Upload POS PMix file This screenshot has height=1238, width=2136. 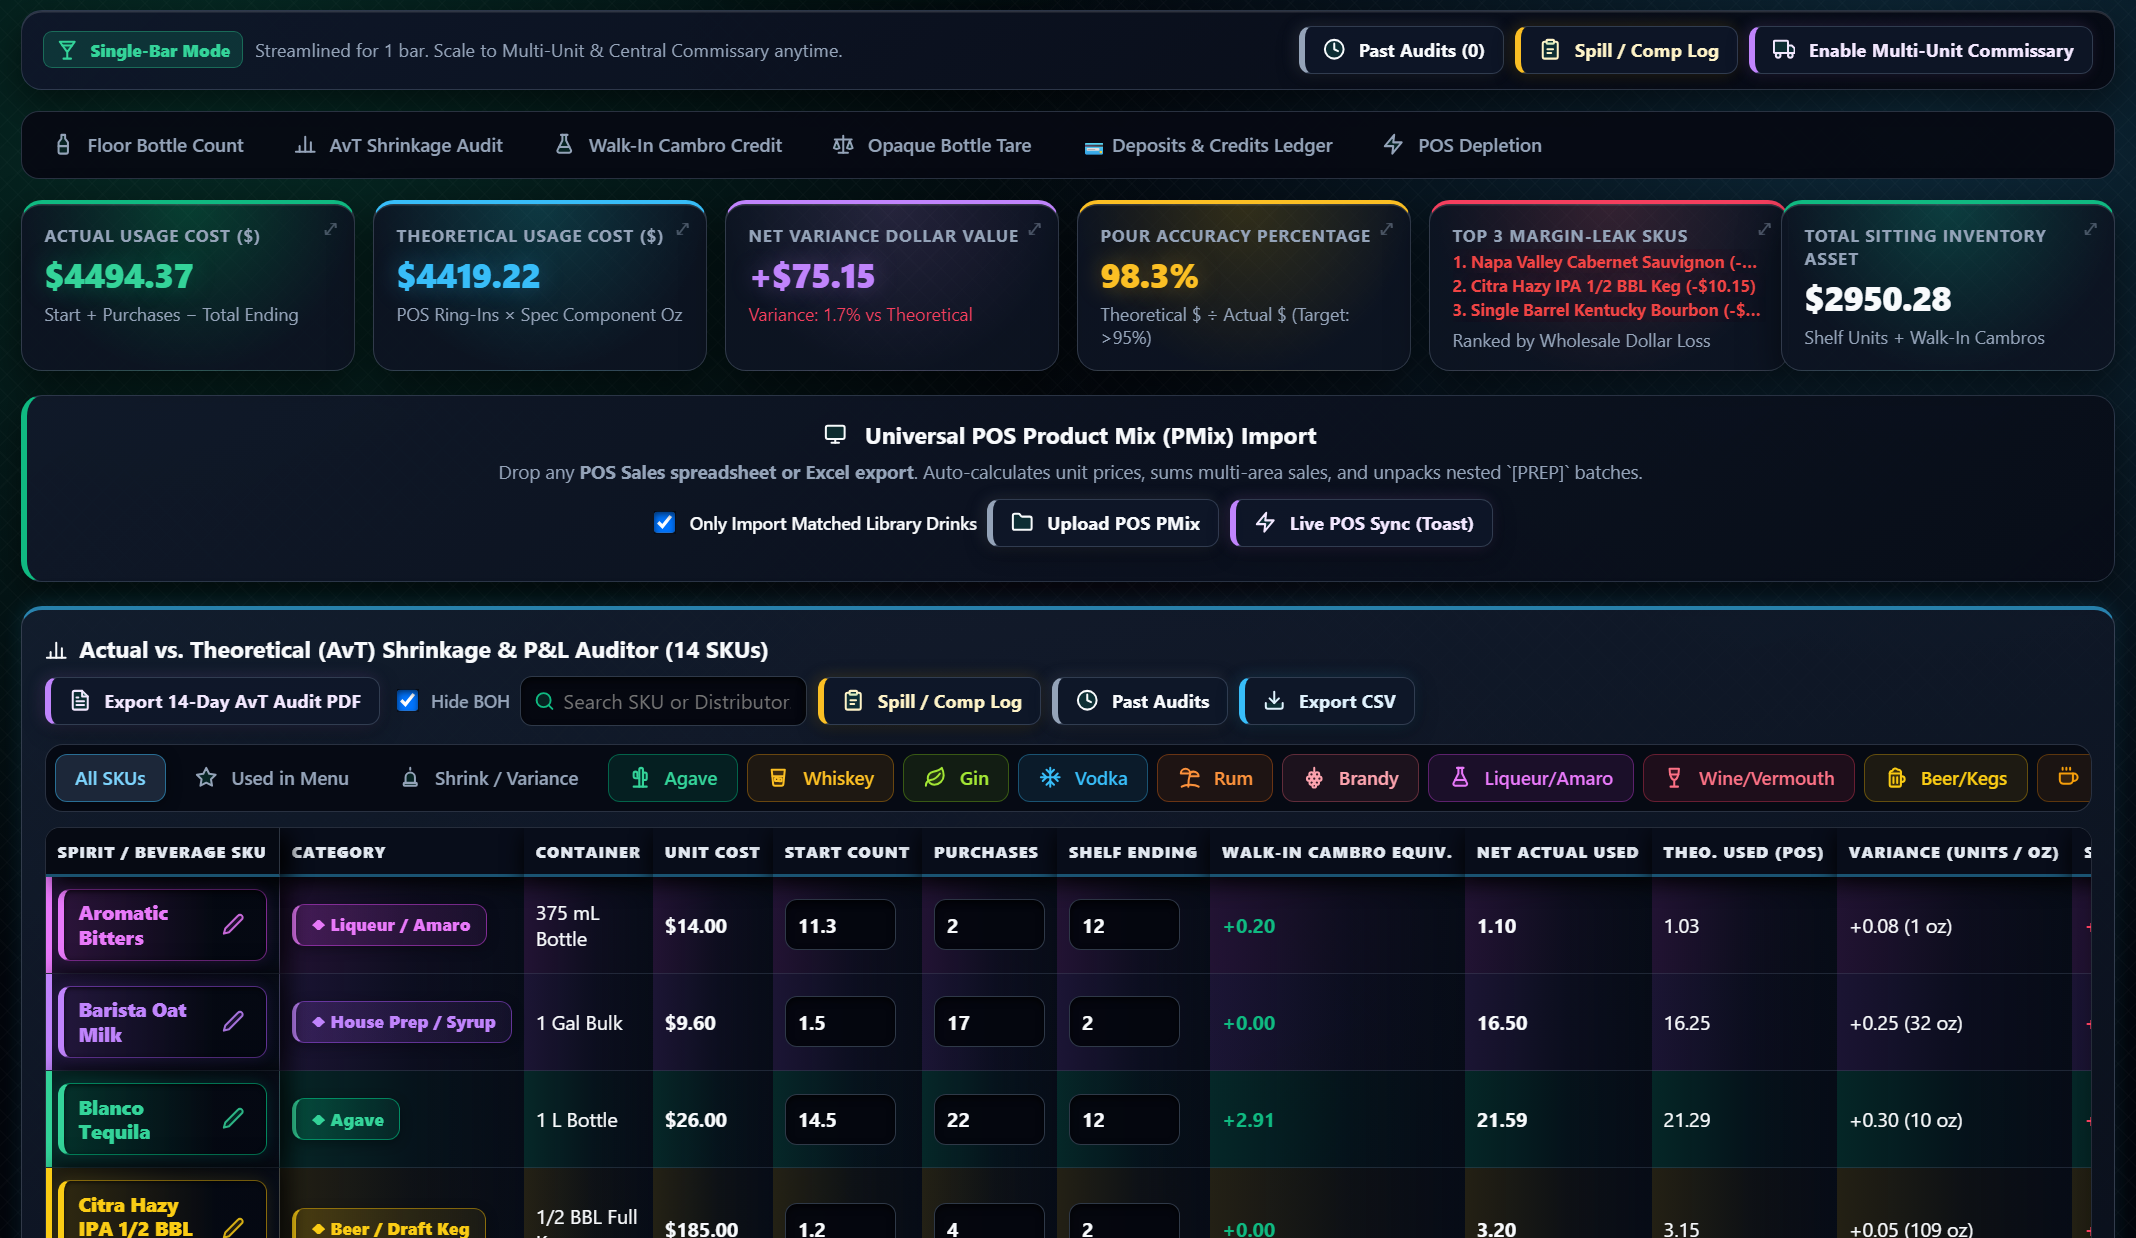coord(1104,523)
